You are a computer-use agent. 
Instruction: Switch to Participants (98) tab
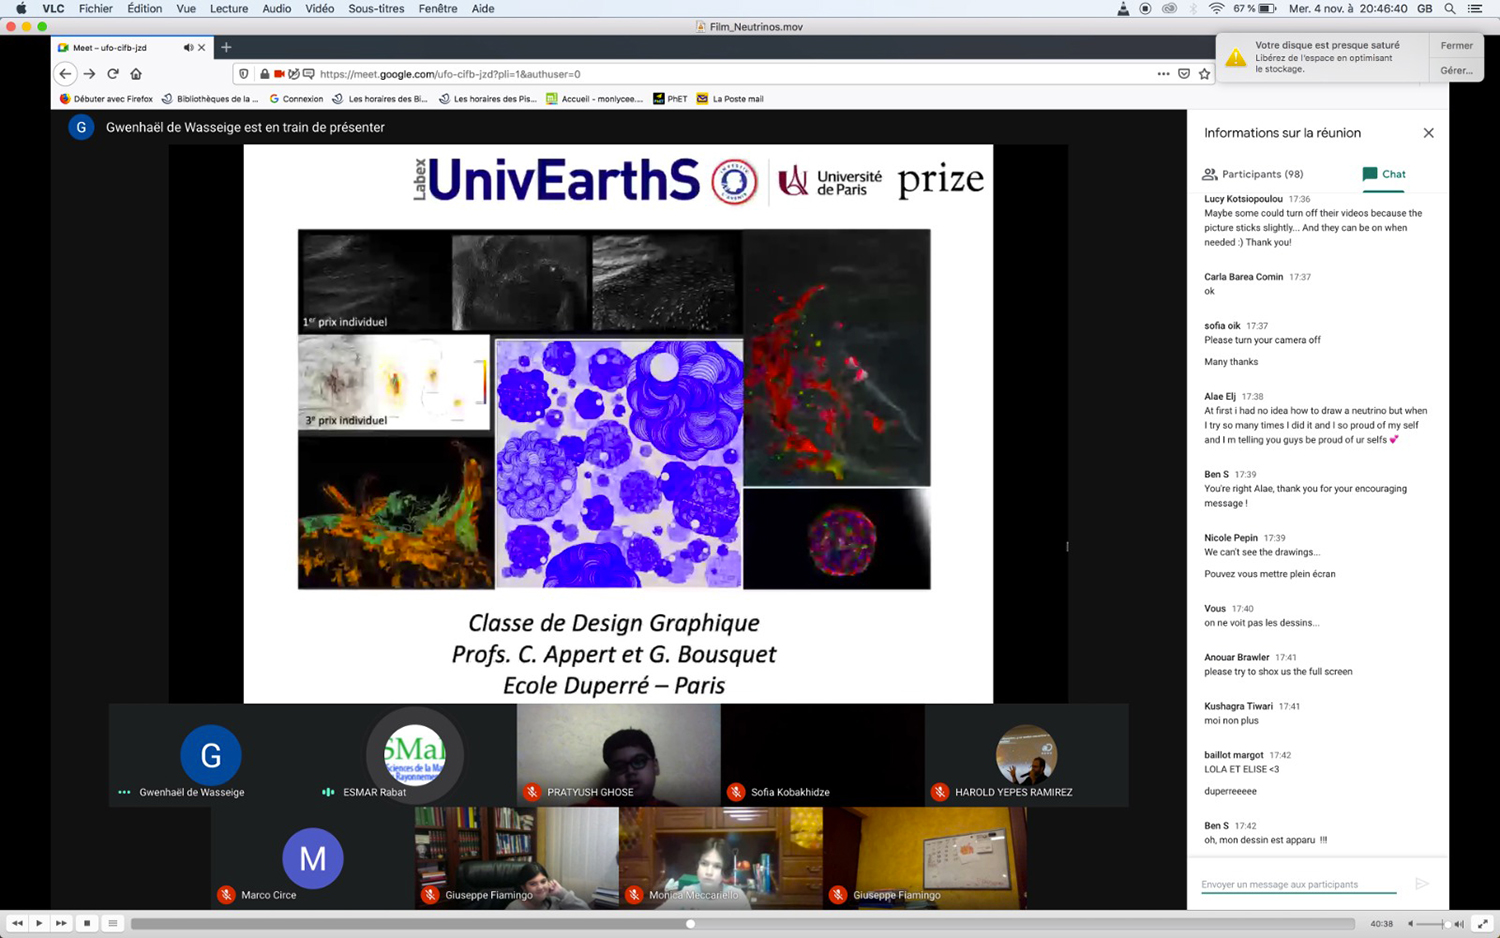click(1253, 174)
